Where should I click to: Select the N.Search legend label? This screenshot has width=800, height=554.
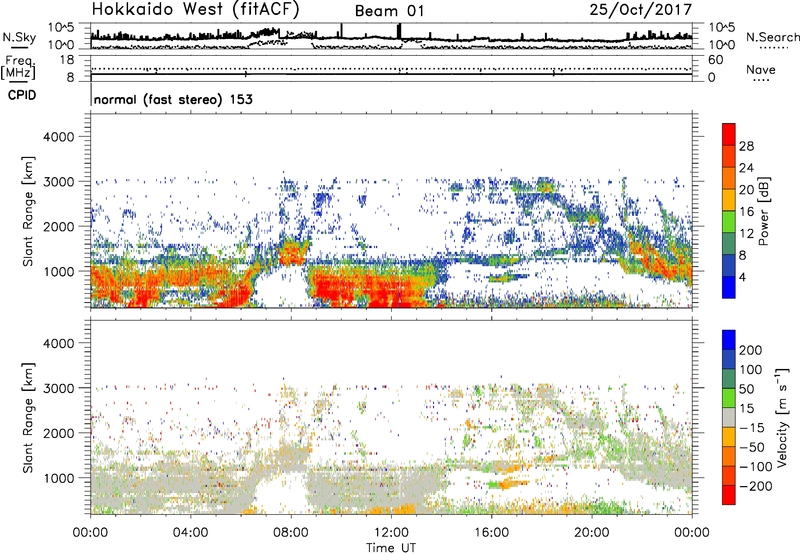tap(772, 37)
